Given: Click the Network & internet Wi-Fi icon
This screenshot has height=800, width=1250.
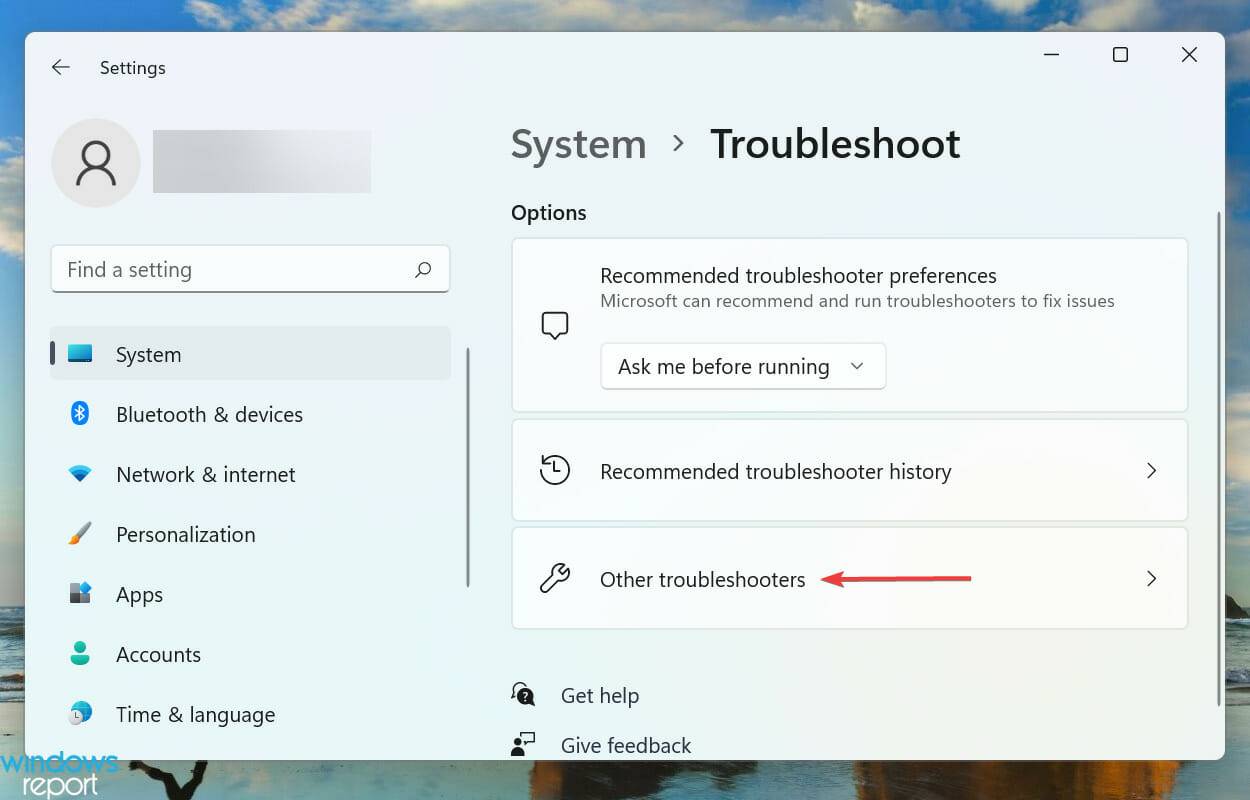Looking at the screenshot, I should pyautogui.click(x=80, y=474).
